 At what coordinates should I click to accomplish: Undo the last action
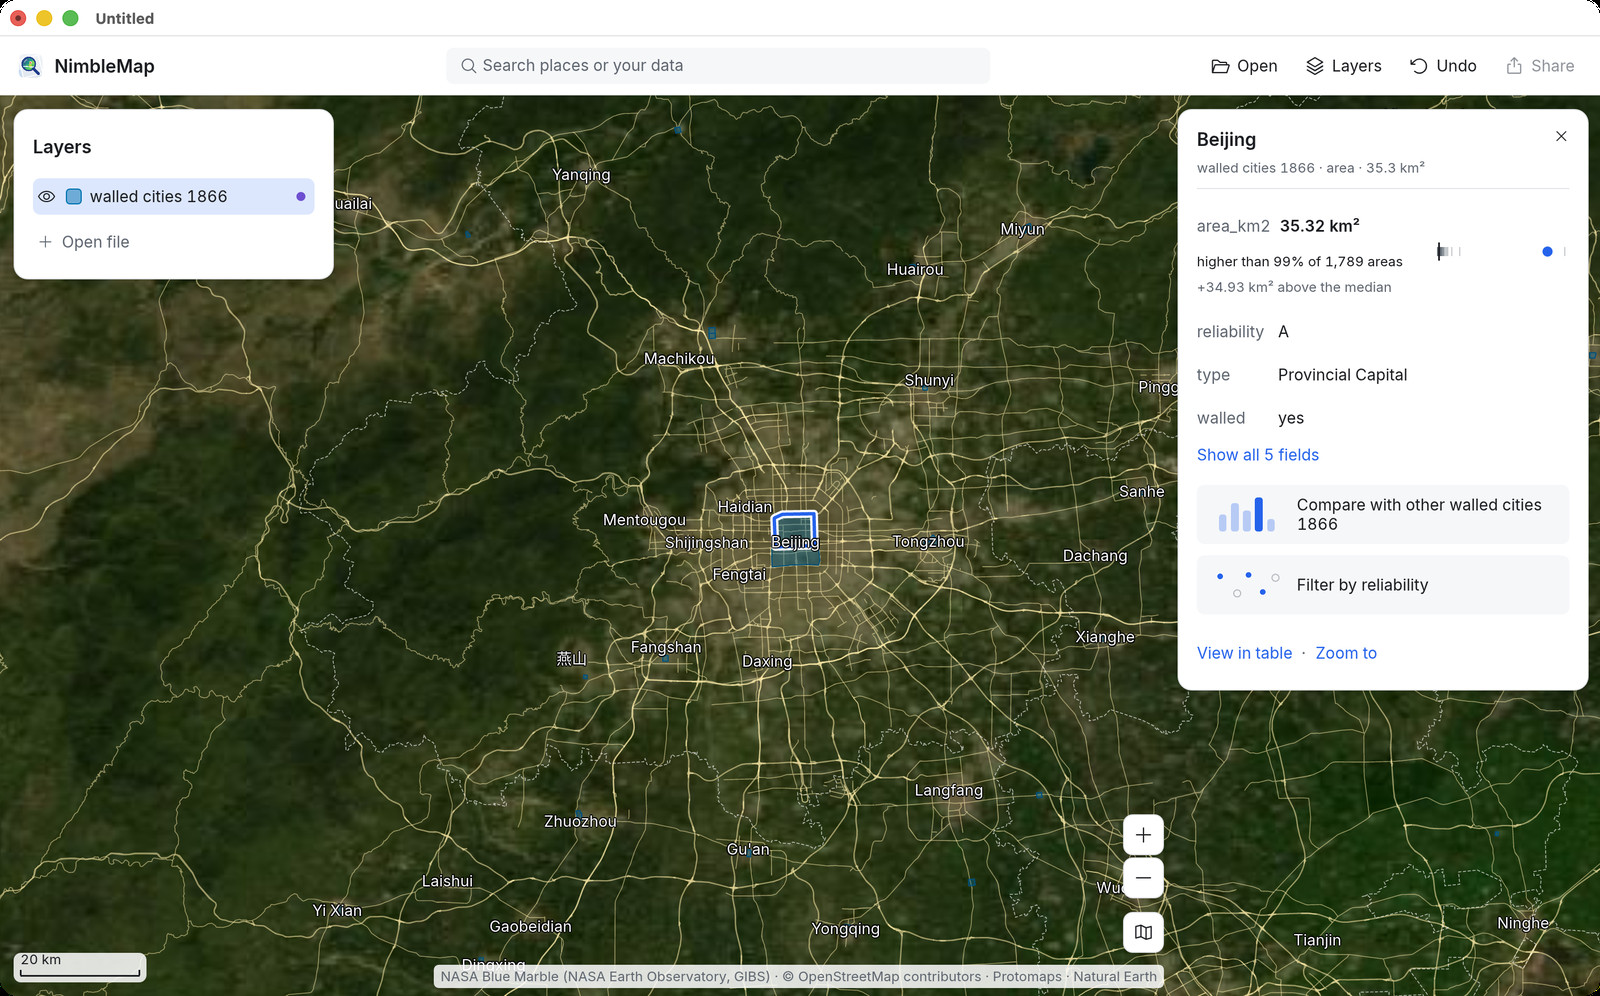[1443, 66]
